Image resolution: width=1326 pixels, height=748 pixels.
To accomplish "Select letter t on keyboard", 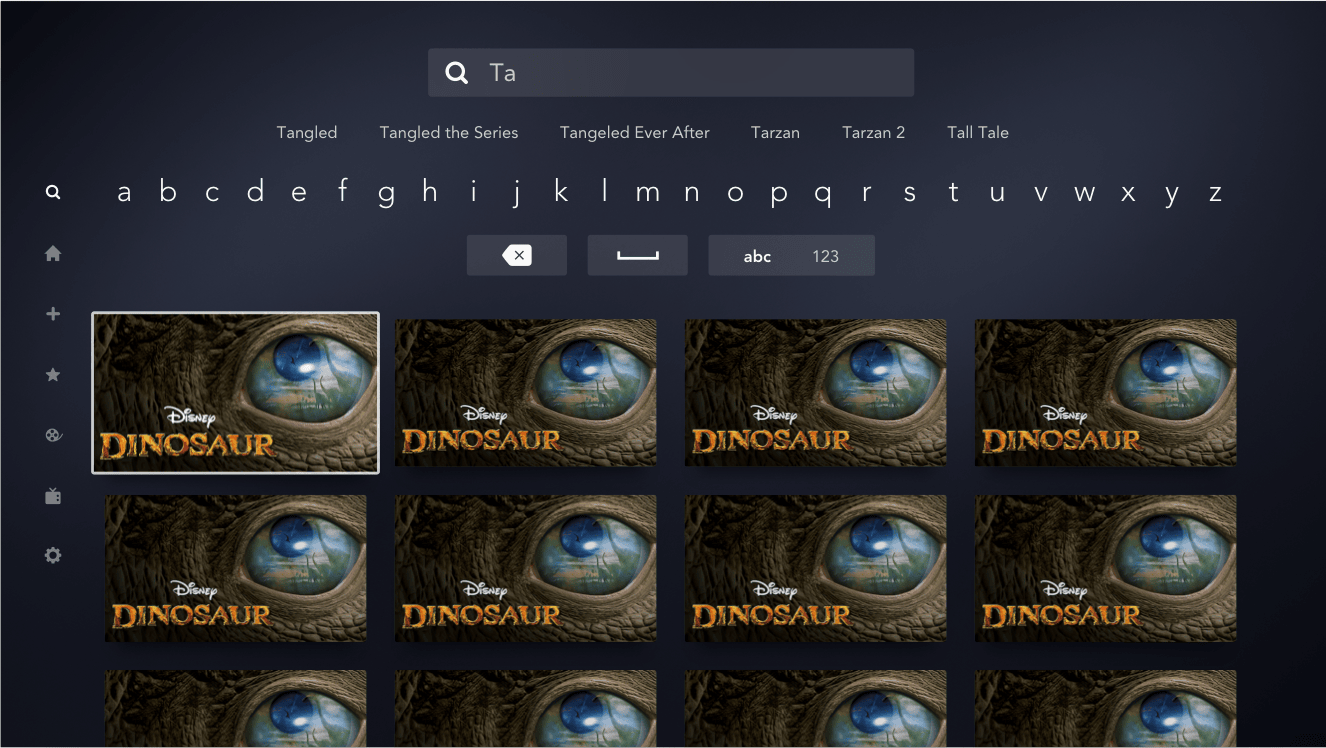I will point(954,192).
